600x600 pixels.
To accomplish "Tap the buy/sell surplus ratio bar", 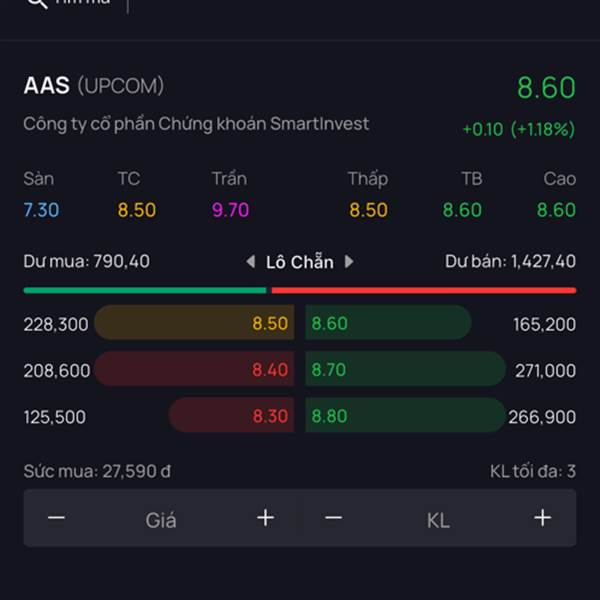I will click(x=299, y=290).
